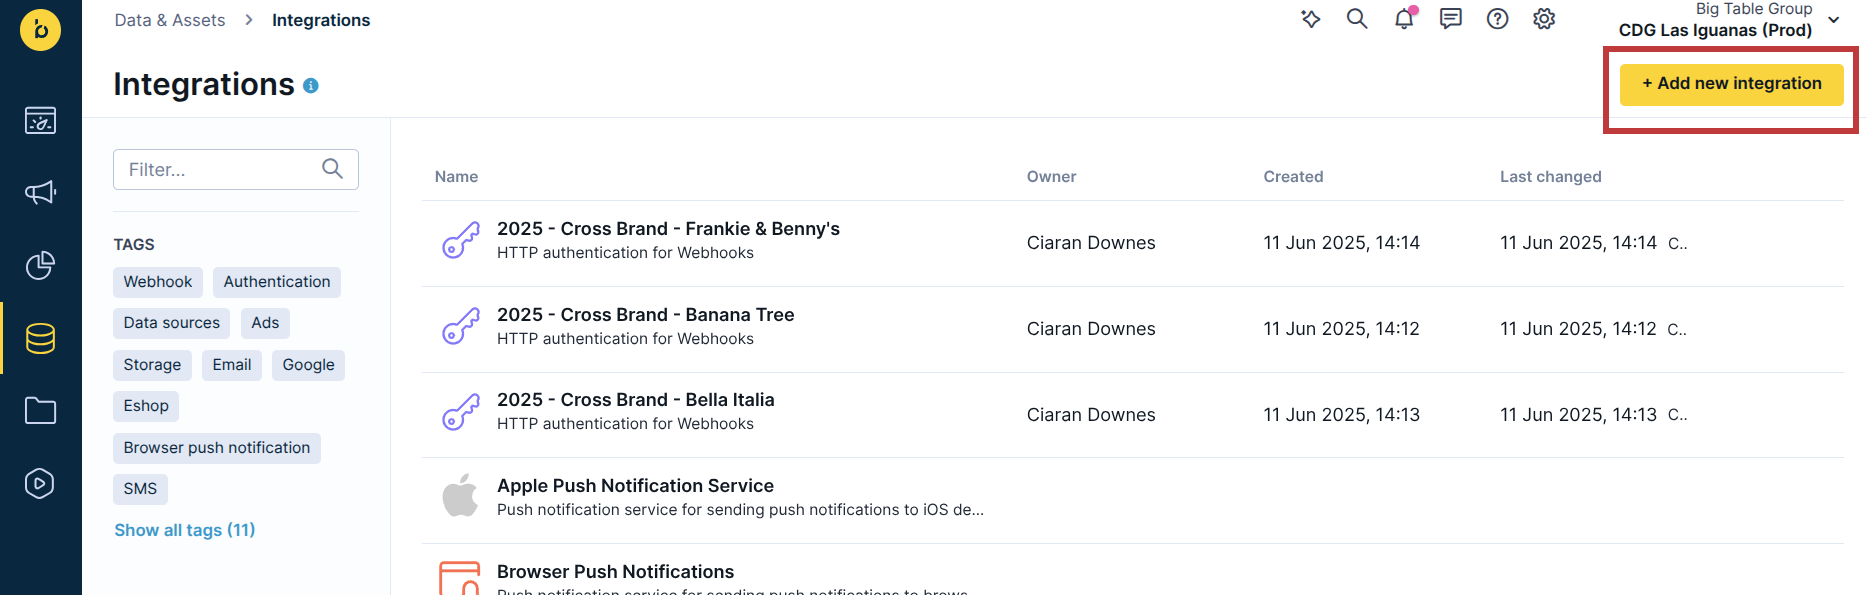
Task: Toggle the Google tag filter
Action: pos(308,365)
